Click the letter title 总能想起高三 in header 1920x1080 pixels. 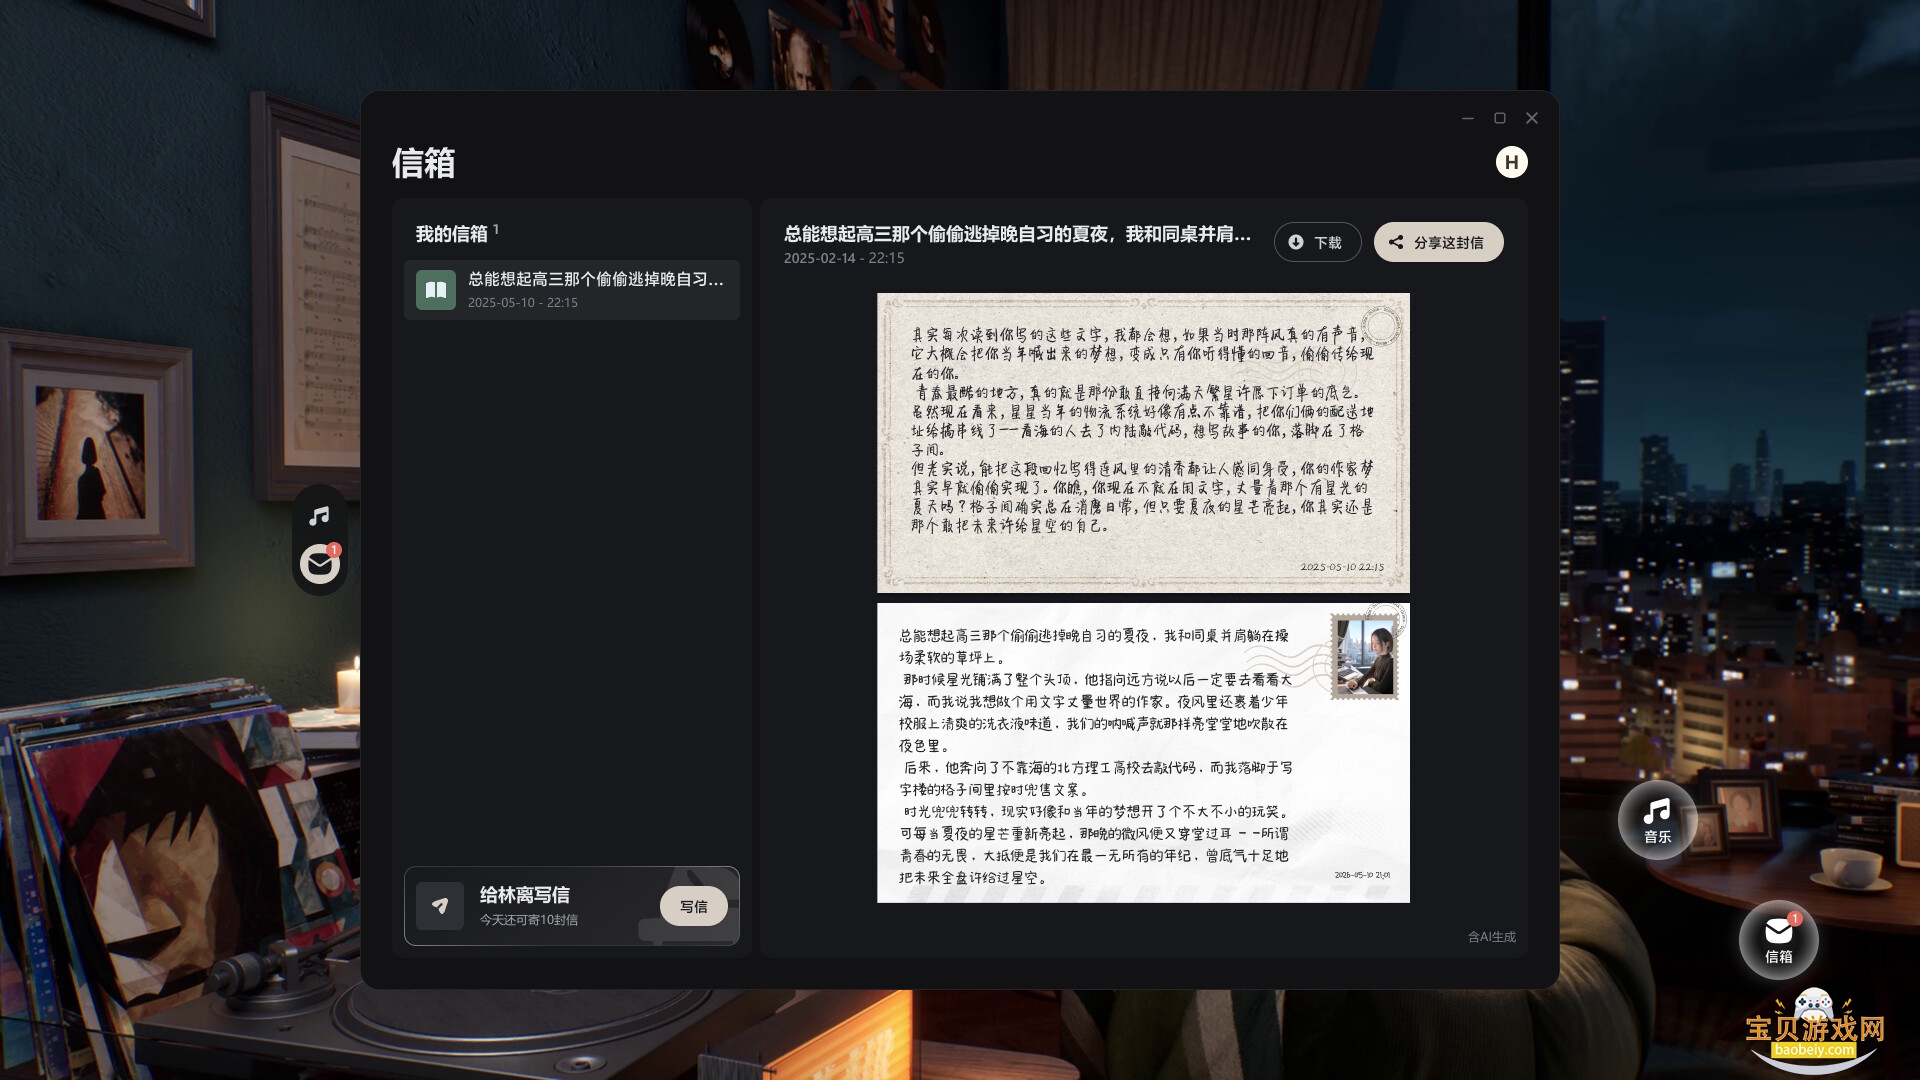coord(1017,234)
